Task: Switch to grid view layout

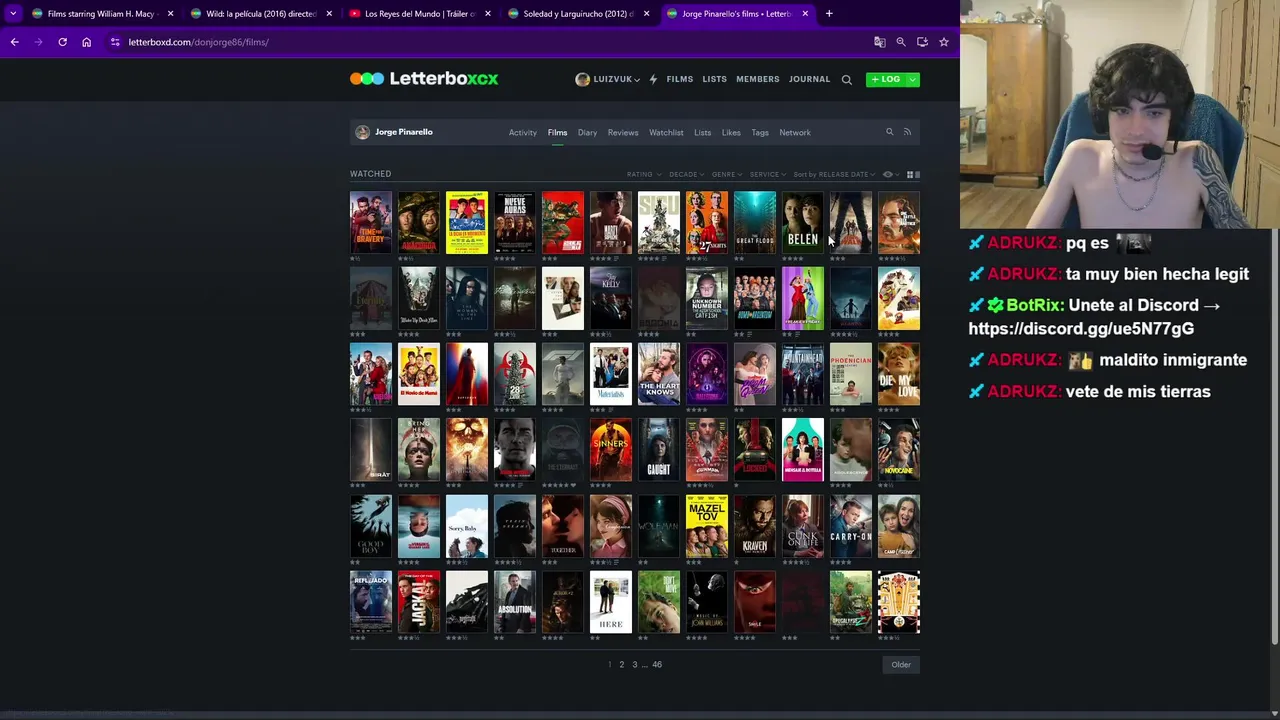Action: pos(909,174)
